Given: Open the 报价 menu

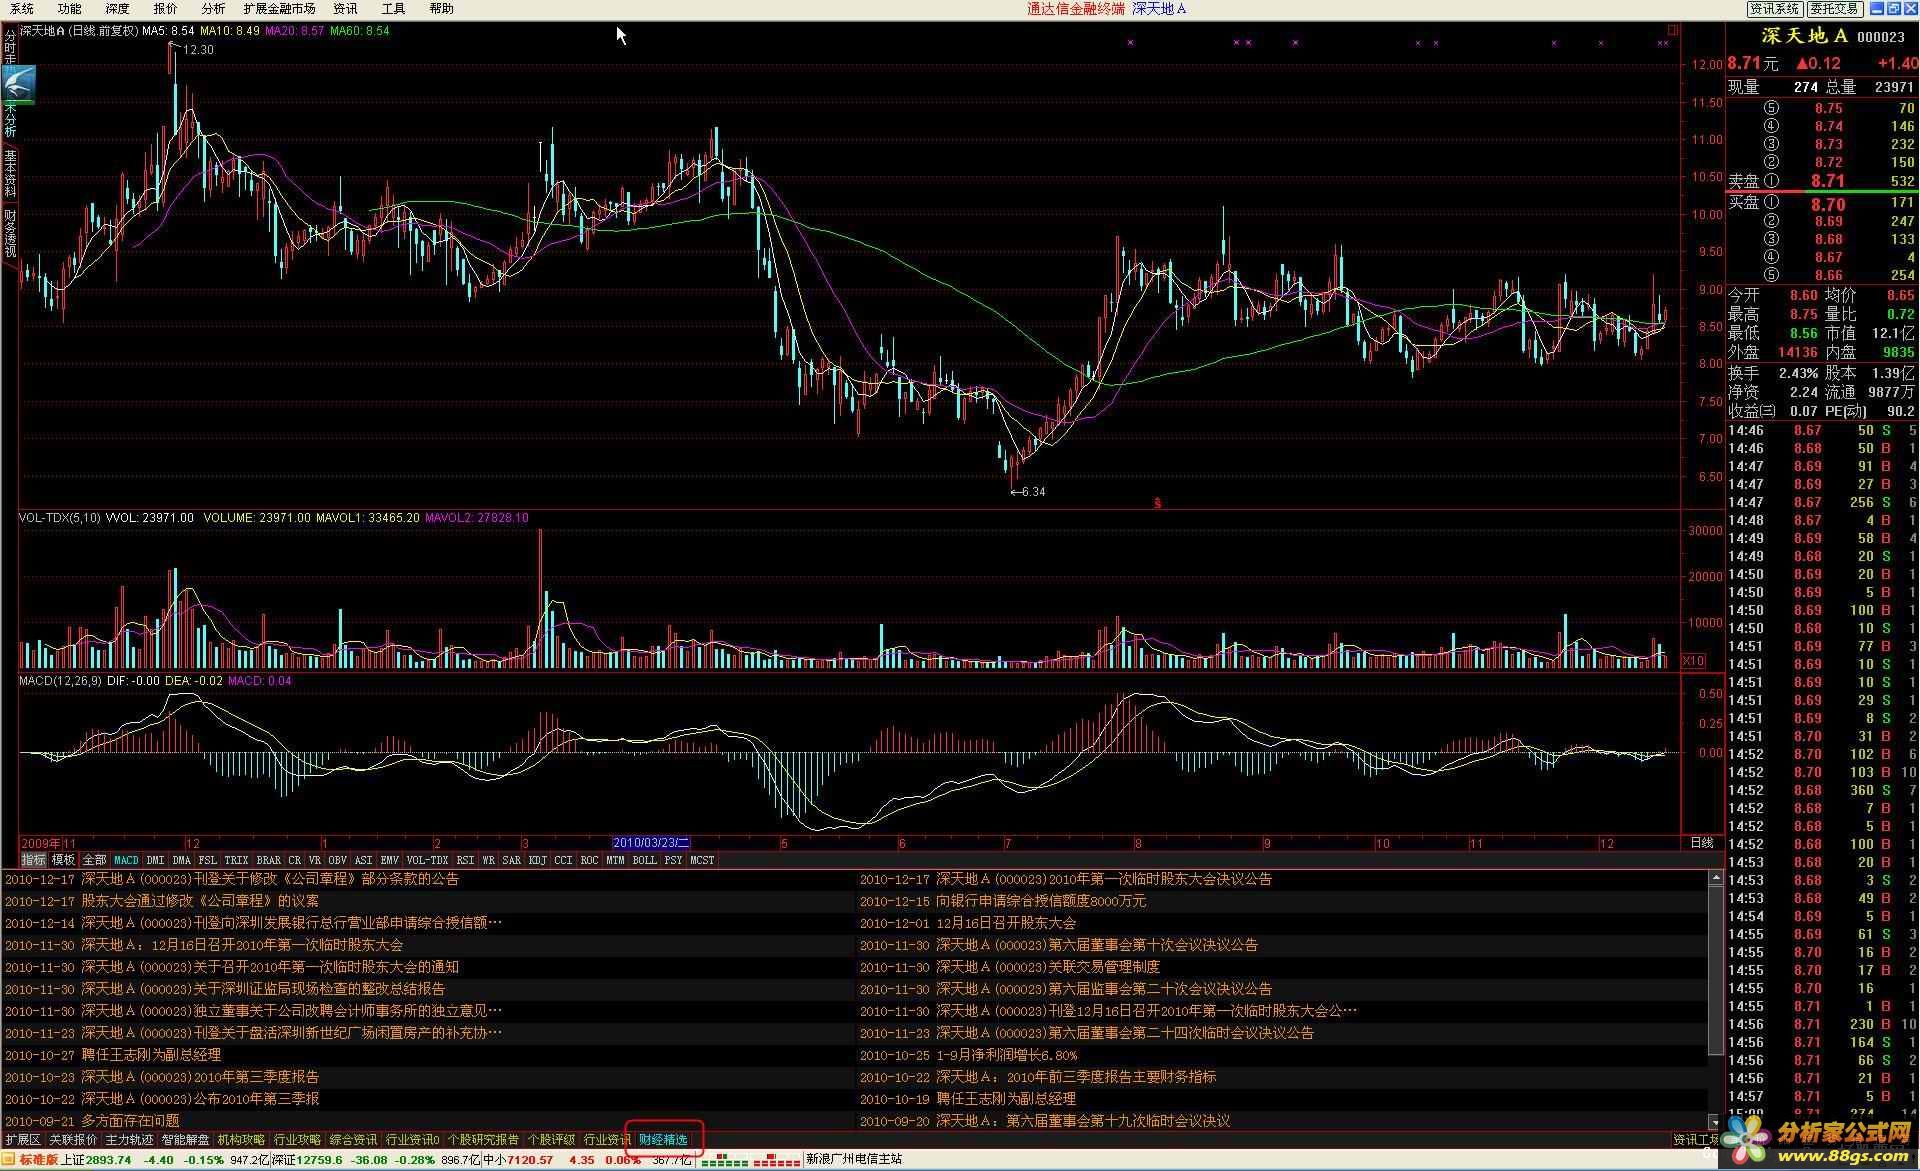Looking at the screenshot, I should tap(165, 8).
